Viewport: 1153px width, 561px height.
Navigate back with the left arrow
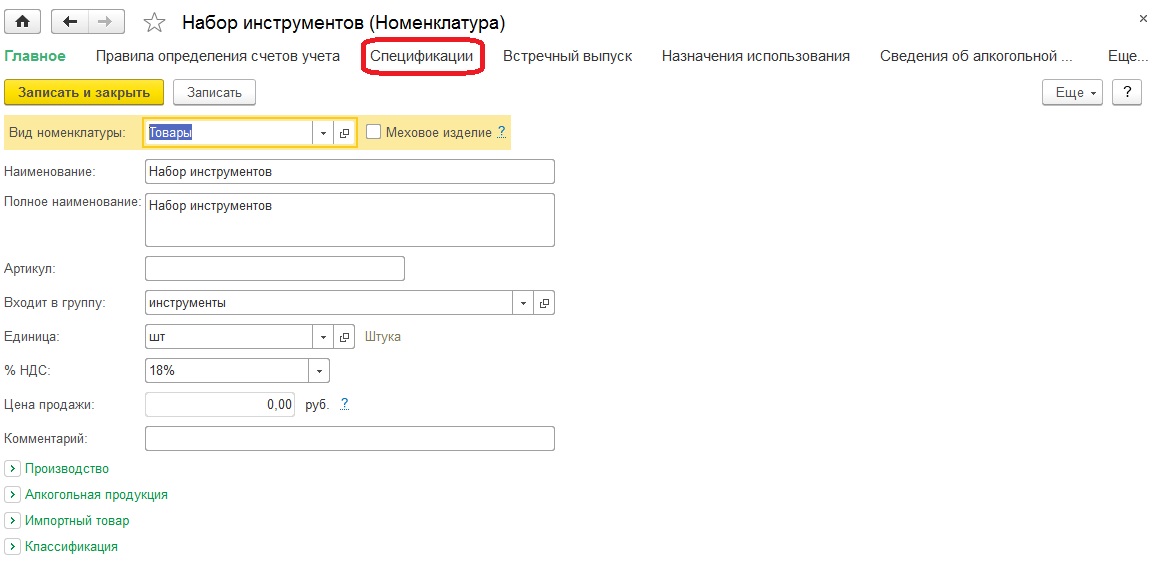click(71, 22)
